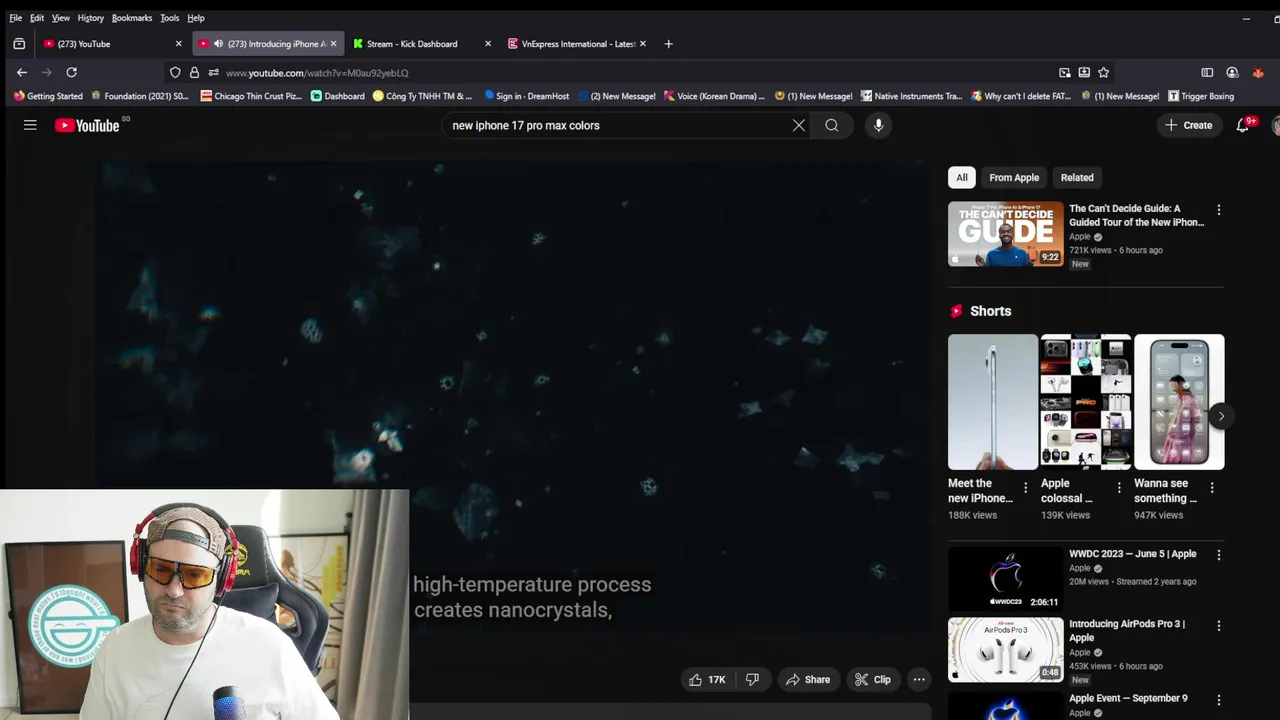Open the tab overview button left of tabs
The image size is (1280, 720).
click(19, 44)
